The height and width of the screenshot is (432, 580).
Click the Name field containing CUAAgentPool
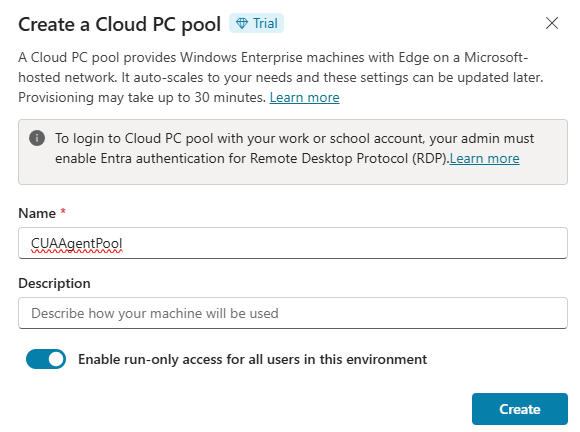(x=293, y=243)
